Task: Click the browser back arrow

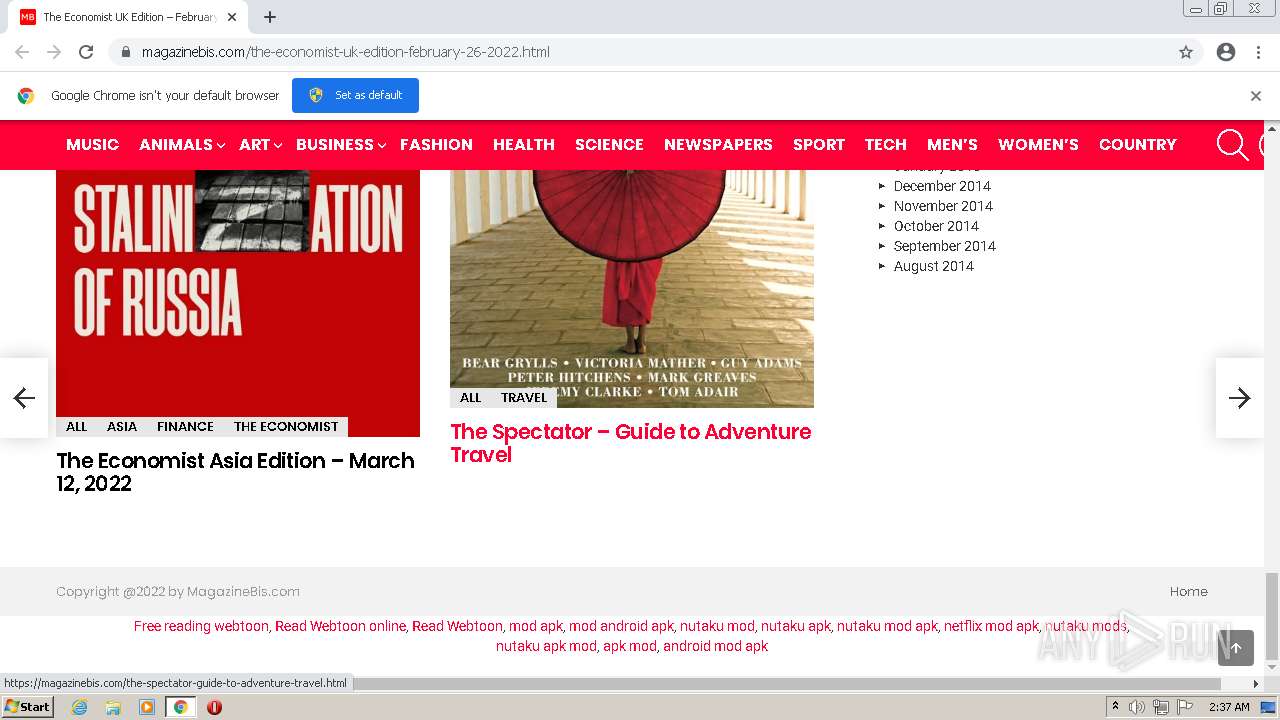Action: (22, 52)
